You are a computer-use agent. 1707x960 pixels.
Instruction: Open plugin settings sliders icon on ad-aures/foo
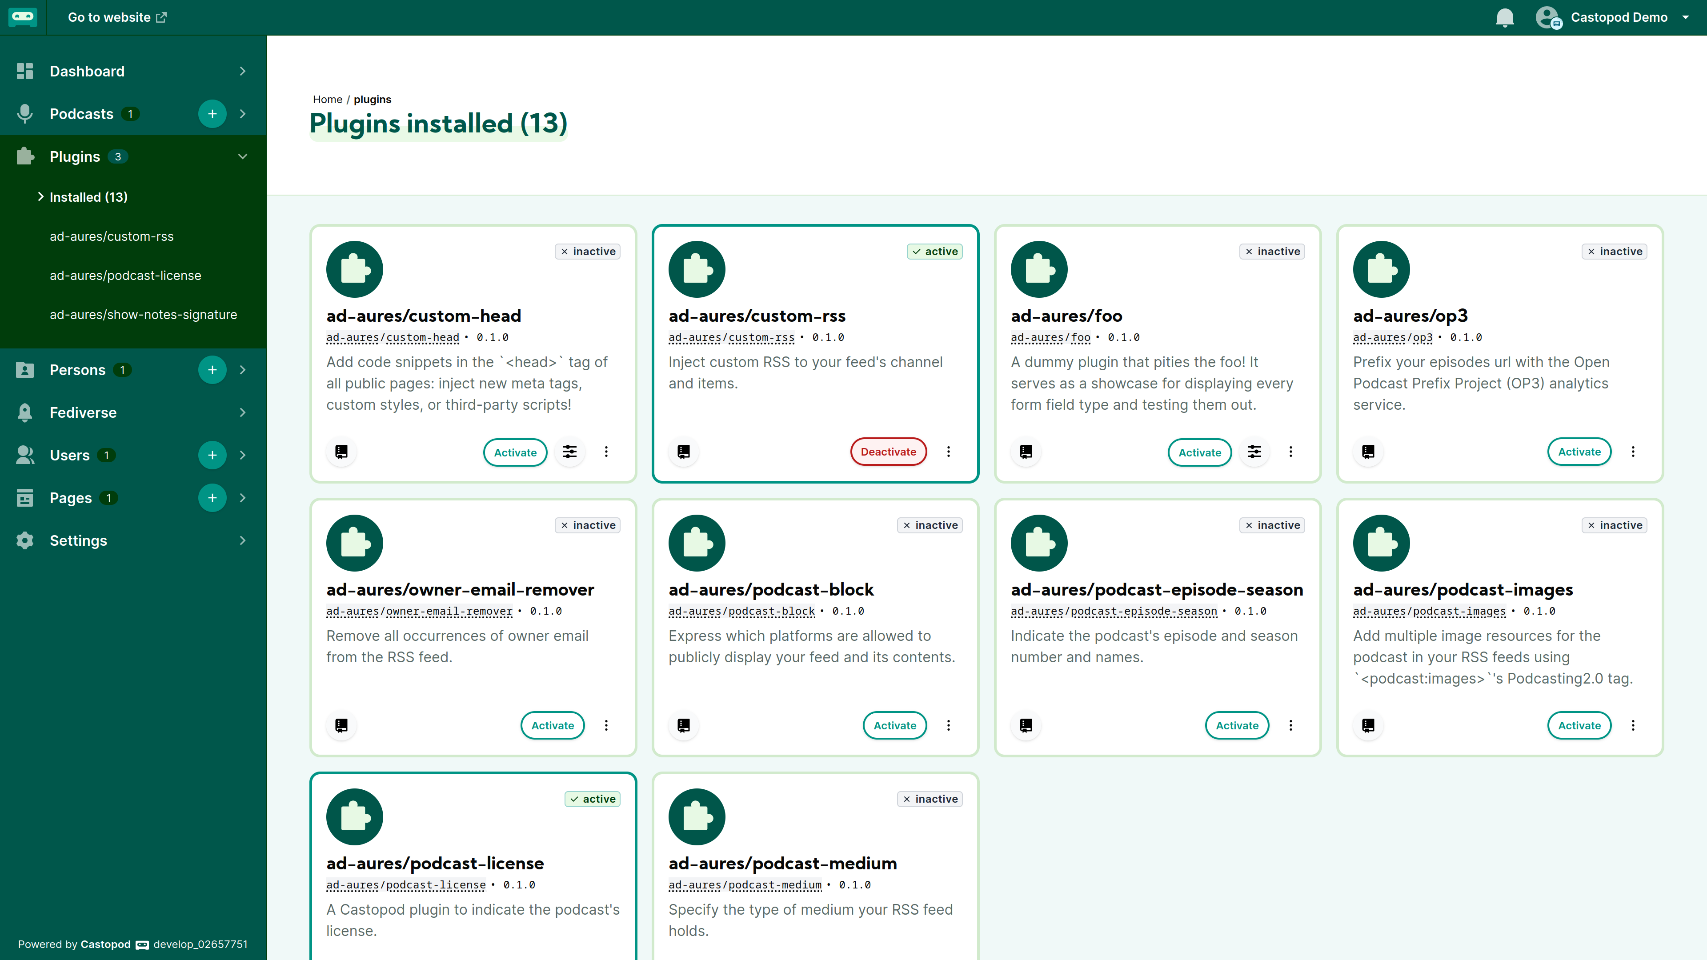(x=1254, y=452)
